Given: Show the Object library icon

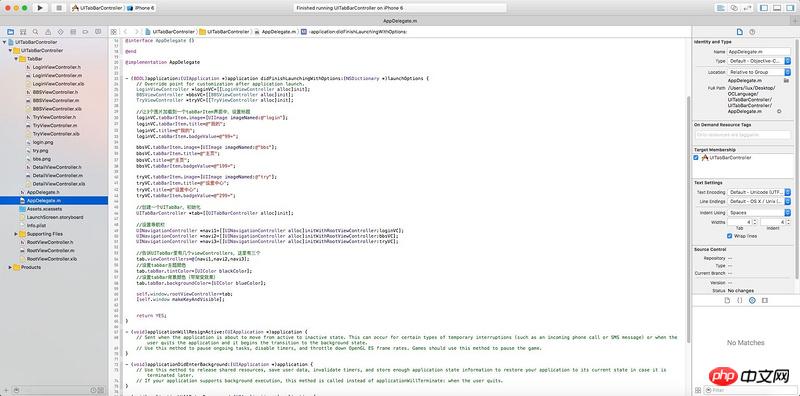Looking at the screenshot, I should 752,301.
